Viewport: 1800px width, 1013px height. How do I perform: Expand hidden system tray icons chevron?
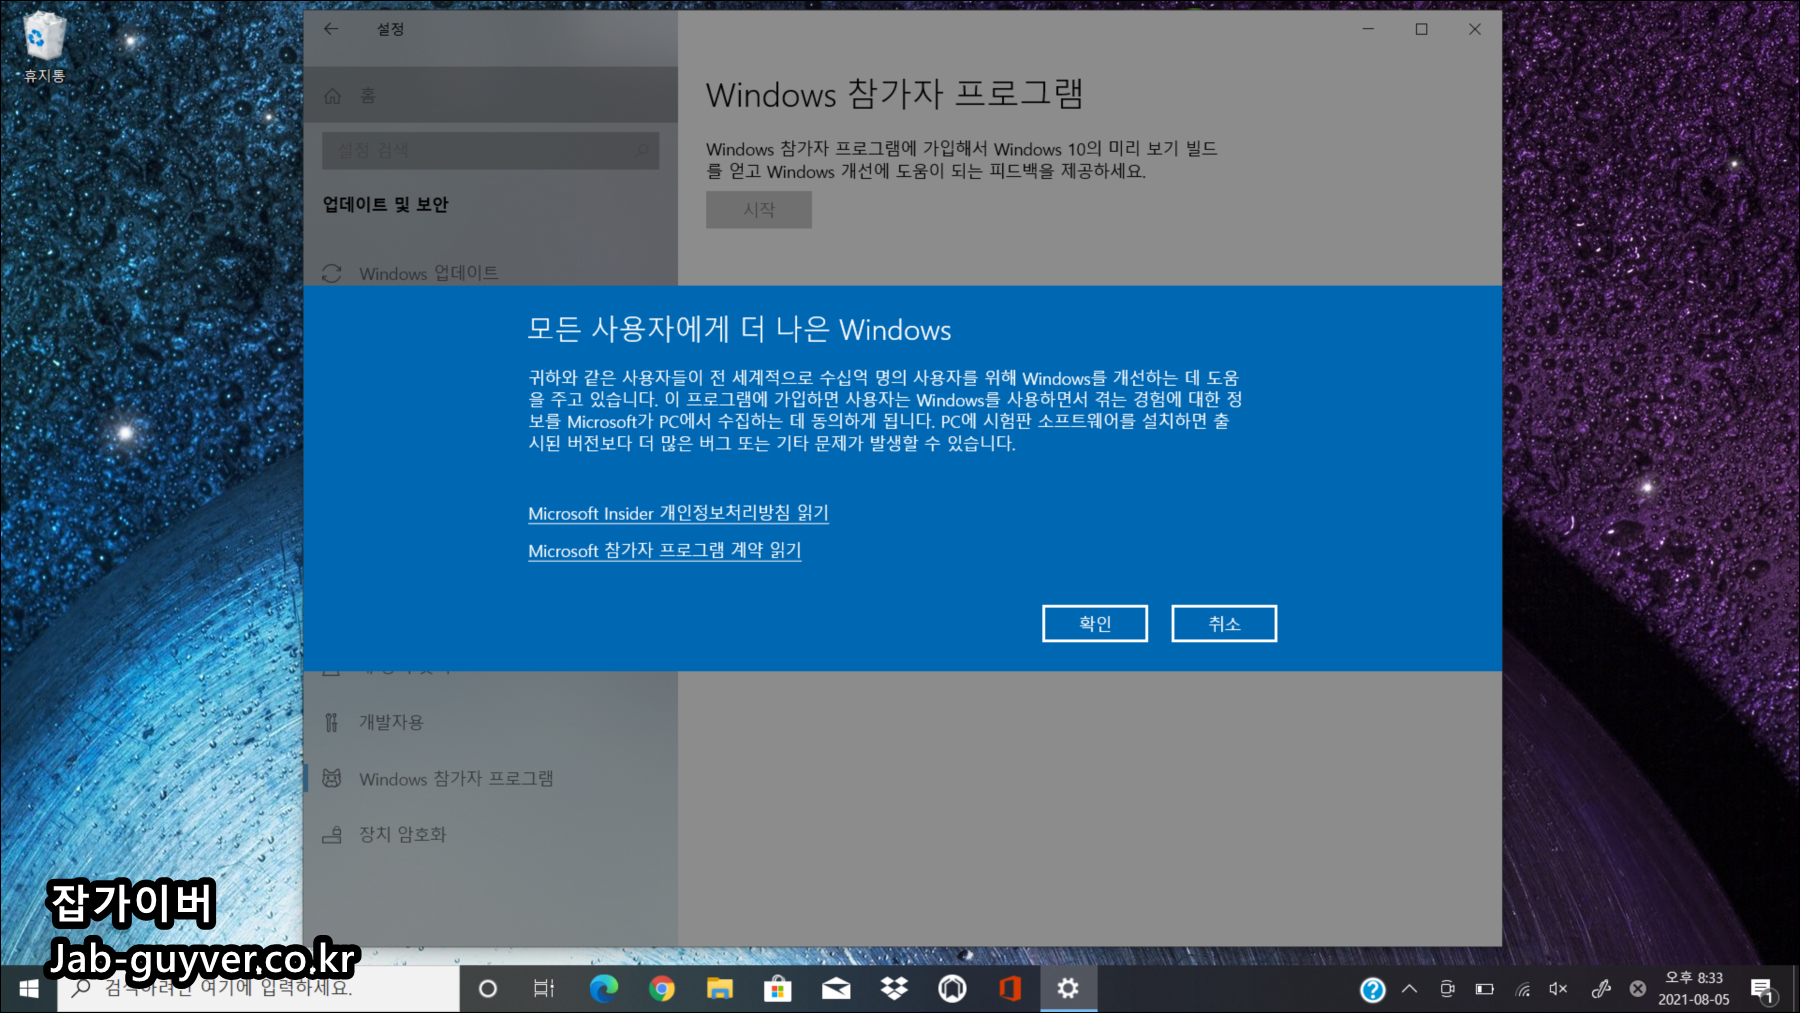coord(1409,989)
